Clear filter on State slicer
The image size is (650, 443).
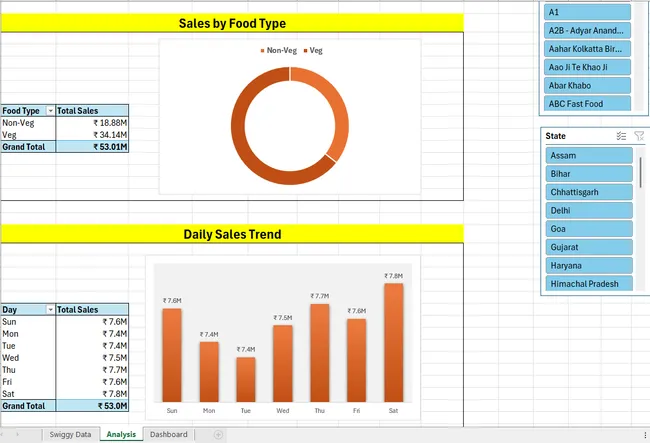pyautogui.click(x=639, y=136)
